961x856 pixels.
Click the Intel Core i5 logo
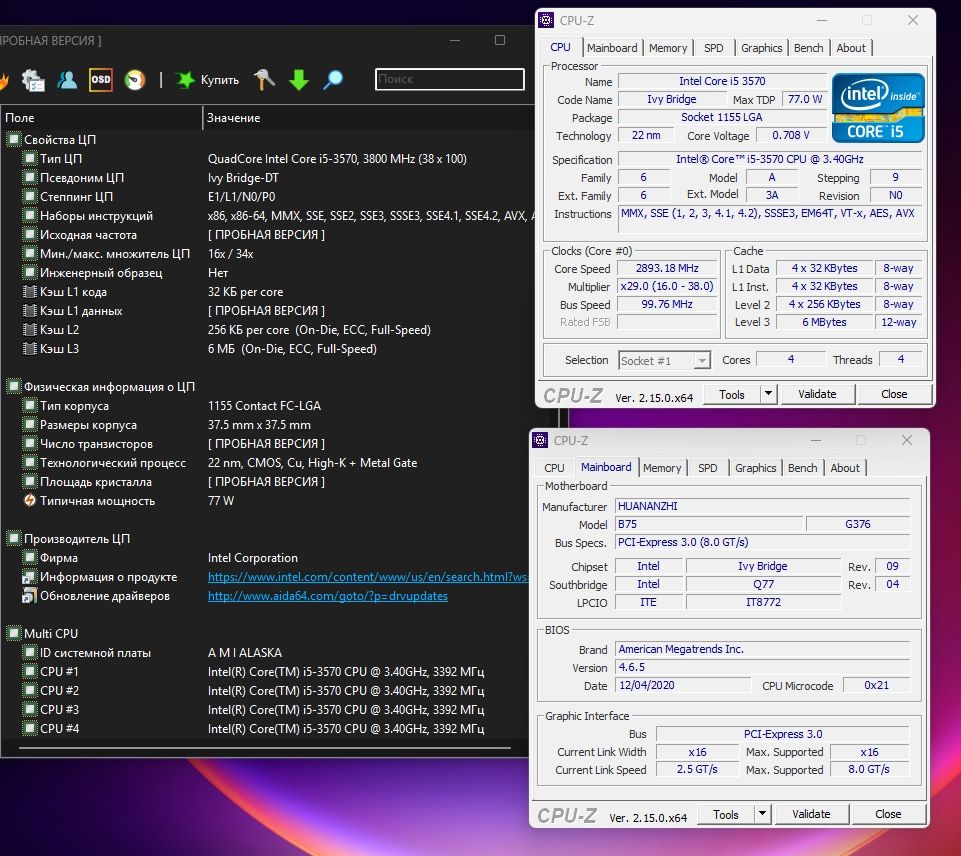tap(878, 108)
